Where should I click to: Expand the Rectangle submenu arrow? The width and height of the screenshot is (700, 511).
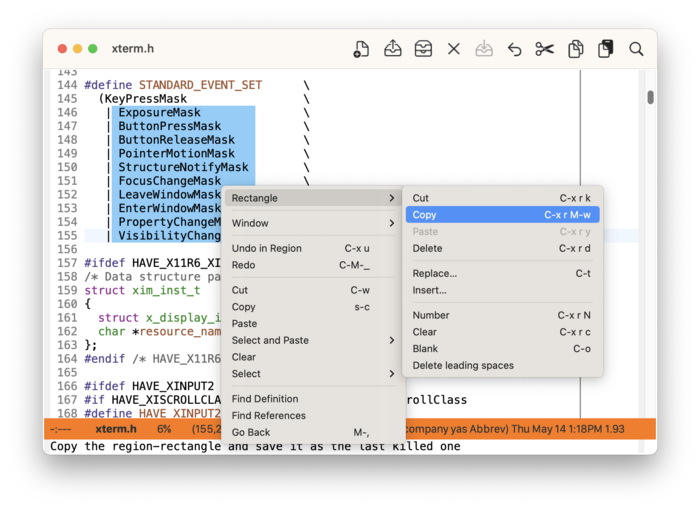click(x=392, y=198)
